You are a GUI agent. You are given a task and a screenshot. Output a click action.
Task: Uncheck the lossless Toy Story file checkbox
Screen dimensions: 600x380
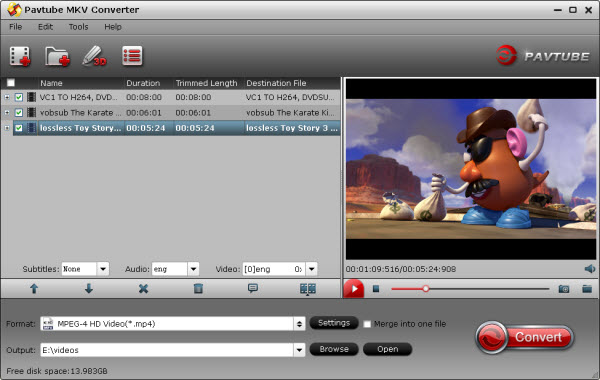(19, 128)
